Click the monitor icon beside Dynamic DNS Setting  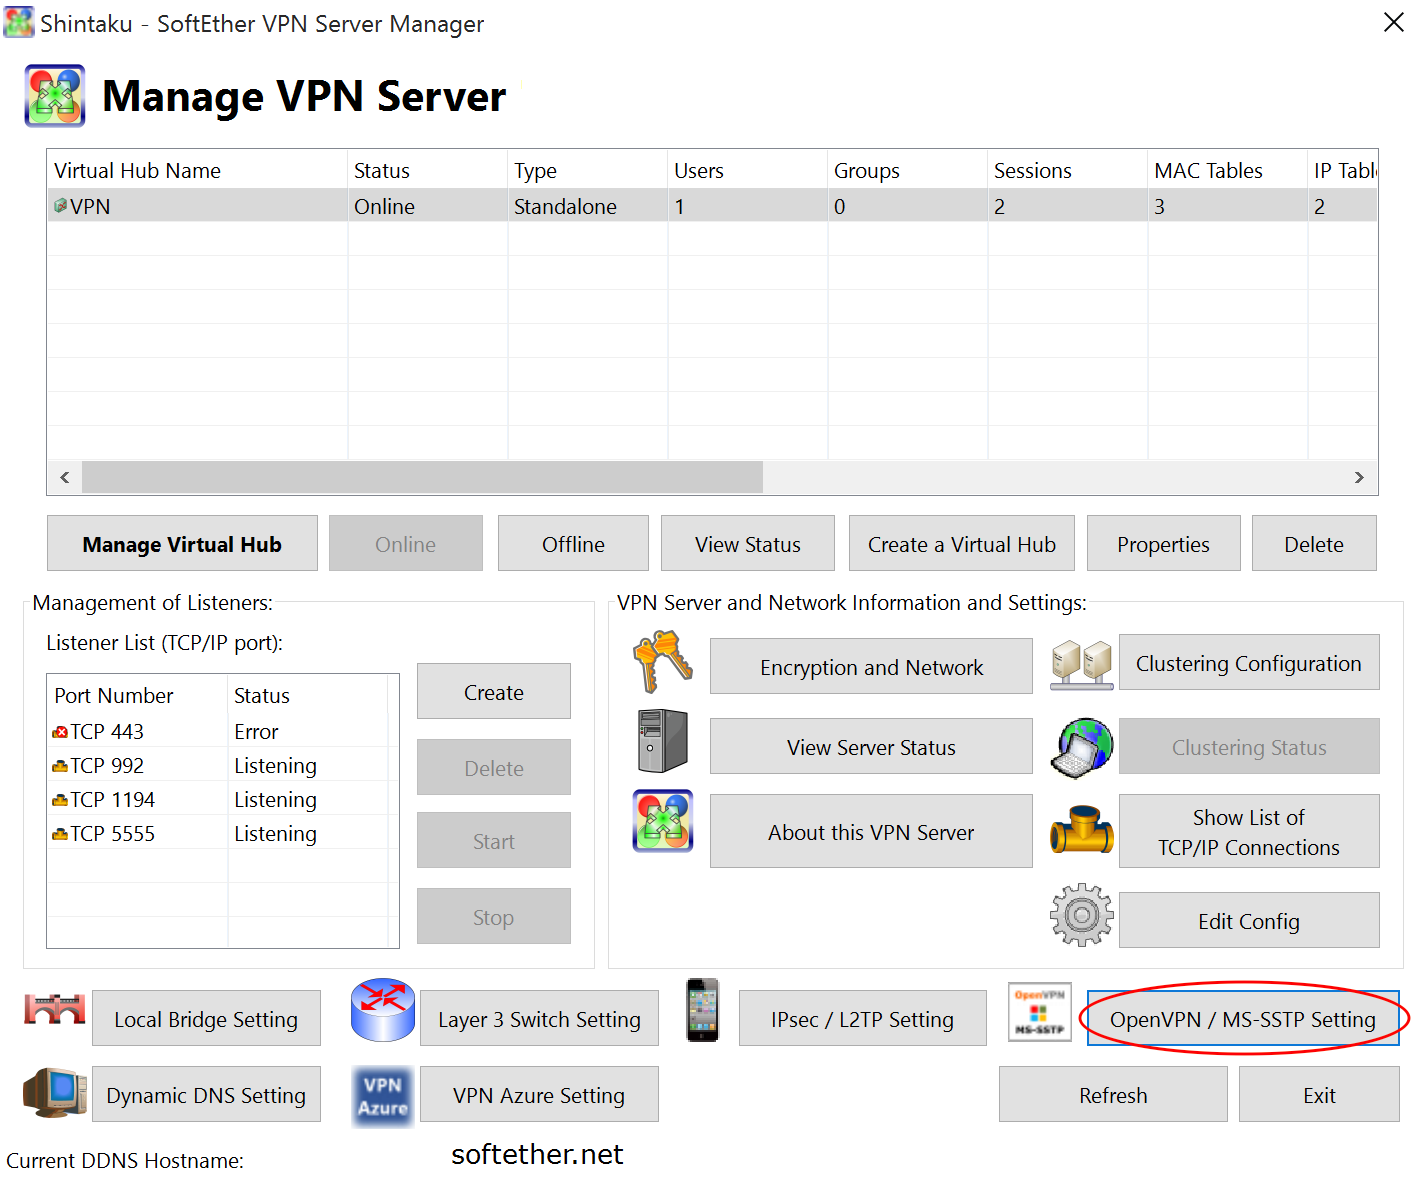55,1092
